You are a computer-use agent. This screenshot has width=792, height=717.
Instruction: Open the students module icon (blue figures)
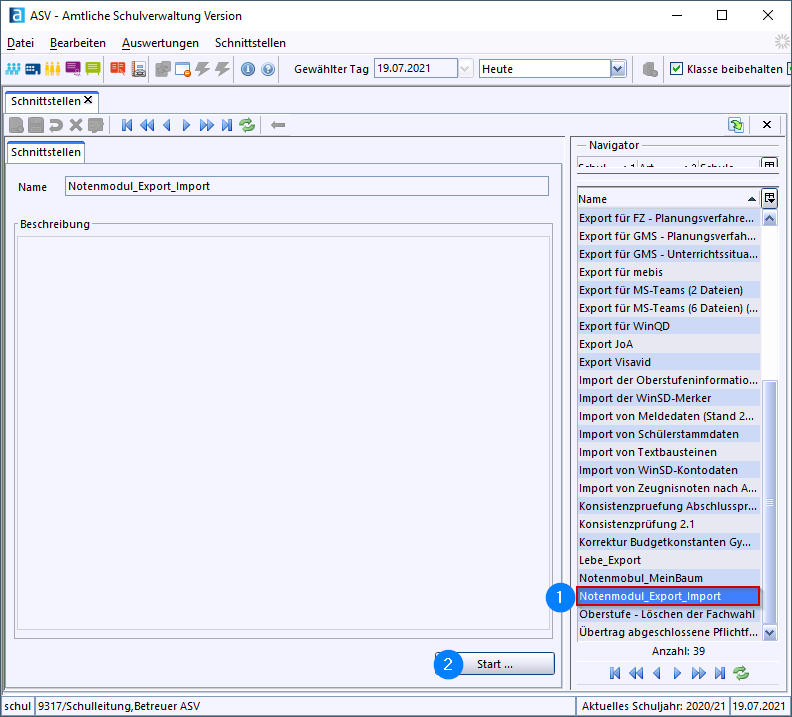click(x=13, y=69)
